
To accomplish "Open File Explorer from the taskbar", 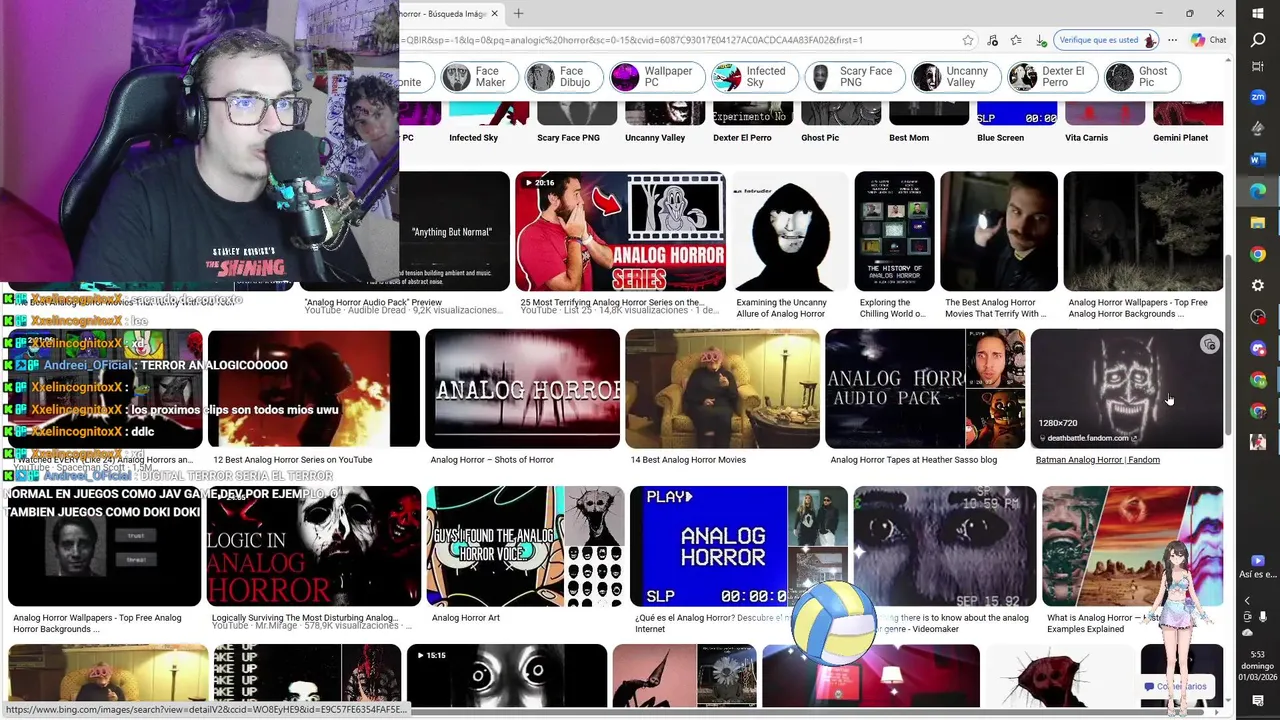I will (x=1258, y=222).
